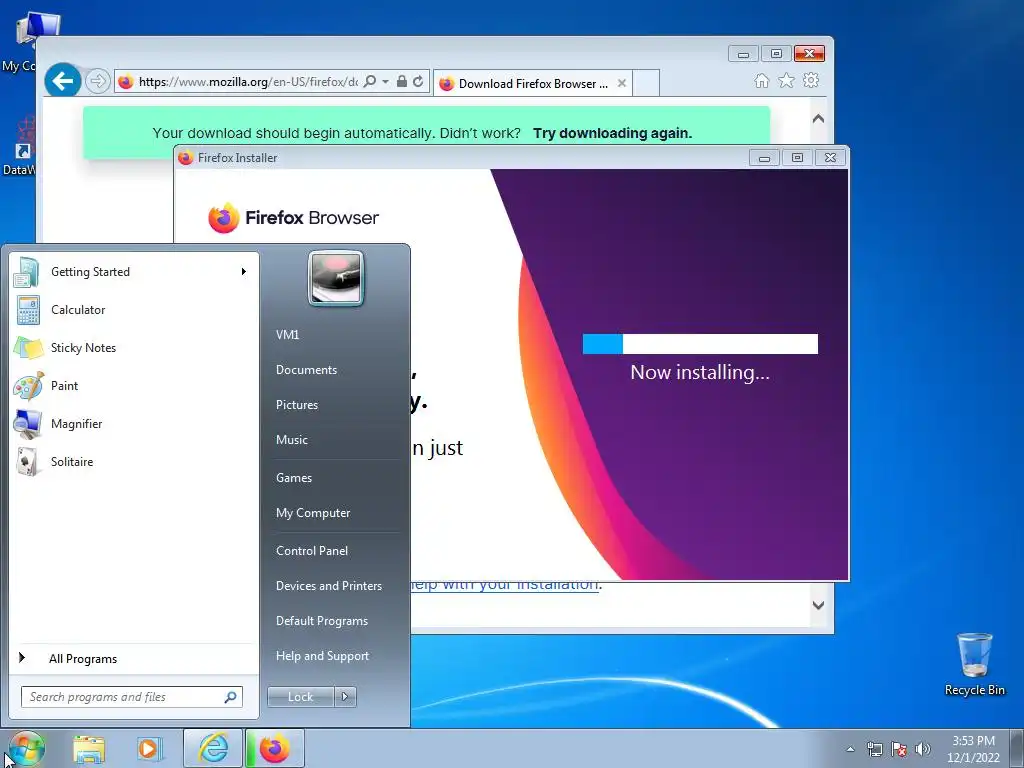Open the Recycle Bin desktop icon
The width and height of the screenshot is (1024, 768).
tap(974, 665)
